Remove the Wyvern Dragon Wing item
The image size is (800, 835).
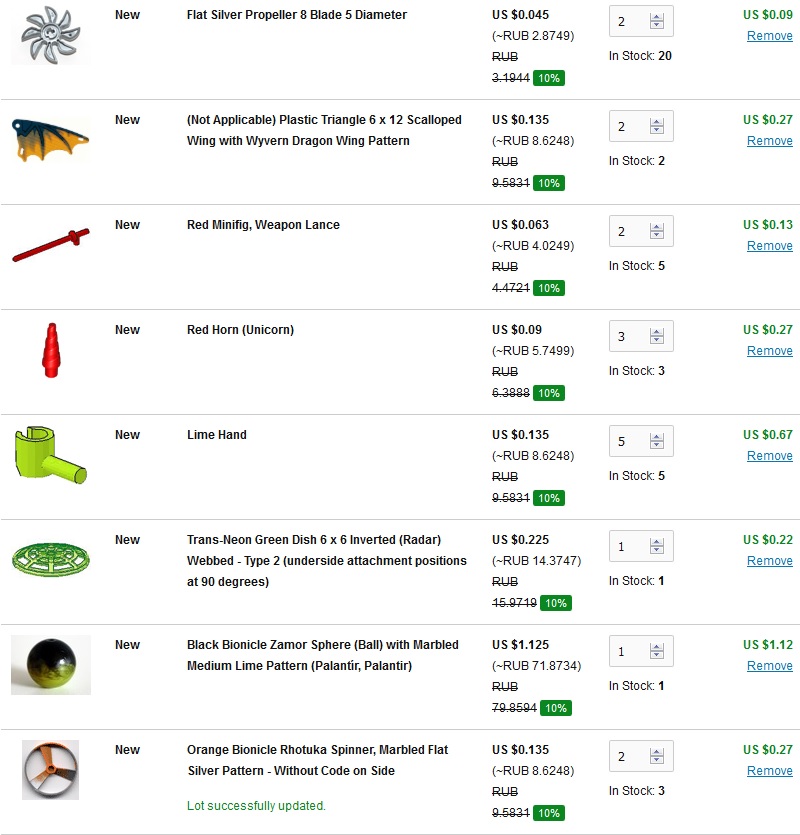pyautogui.click(x=769, y=141)
